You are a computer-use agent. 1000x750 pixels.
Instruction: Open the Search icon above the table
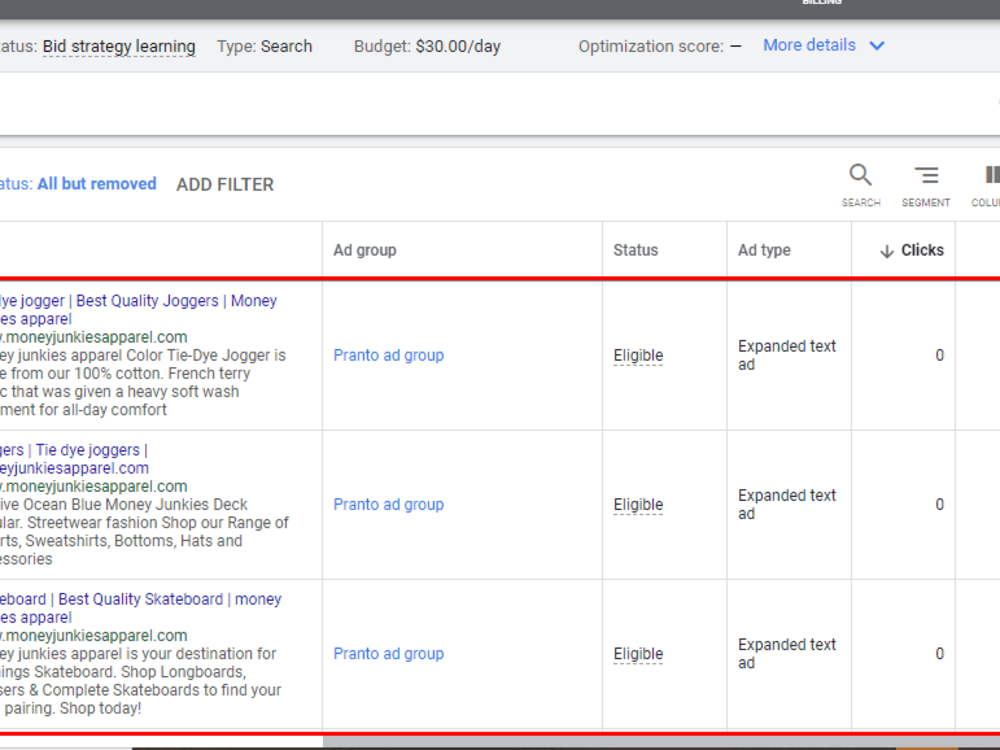[860, 175]
